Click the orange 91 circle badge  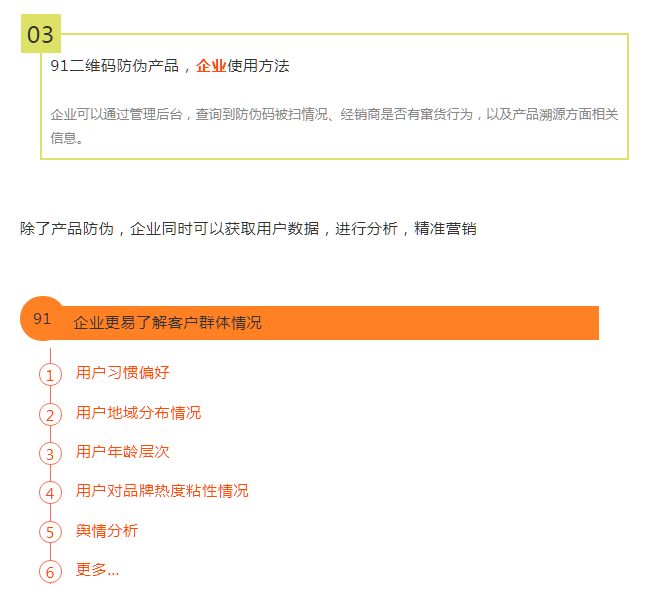point(42,319)
